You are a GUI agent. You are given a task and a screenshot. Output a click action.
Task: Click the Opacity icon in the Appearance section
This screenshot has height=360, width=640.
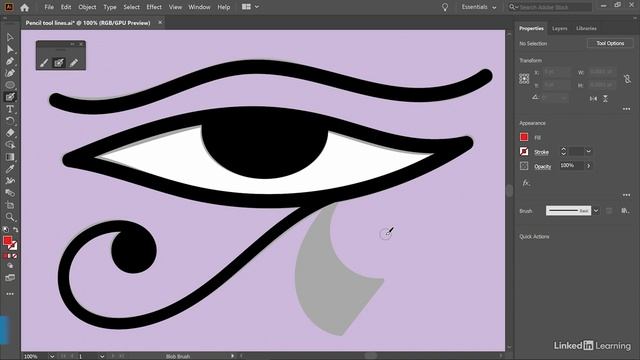[524, 166]
